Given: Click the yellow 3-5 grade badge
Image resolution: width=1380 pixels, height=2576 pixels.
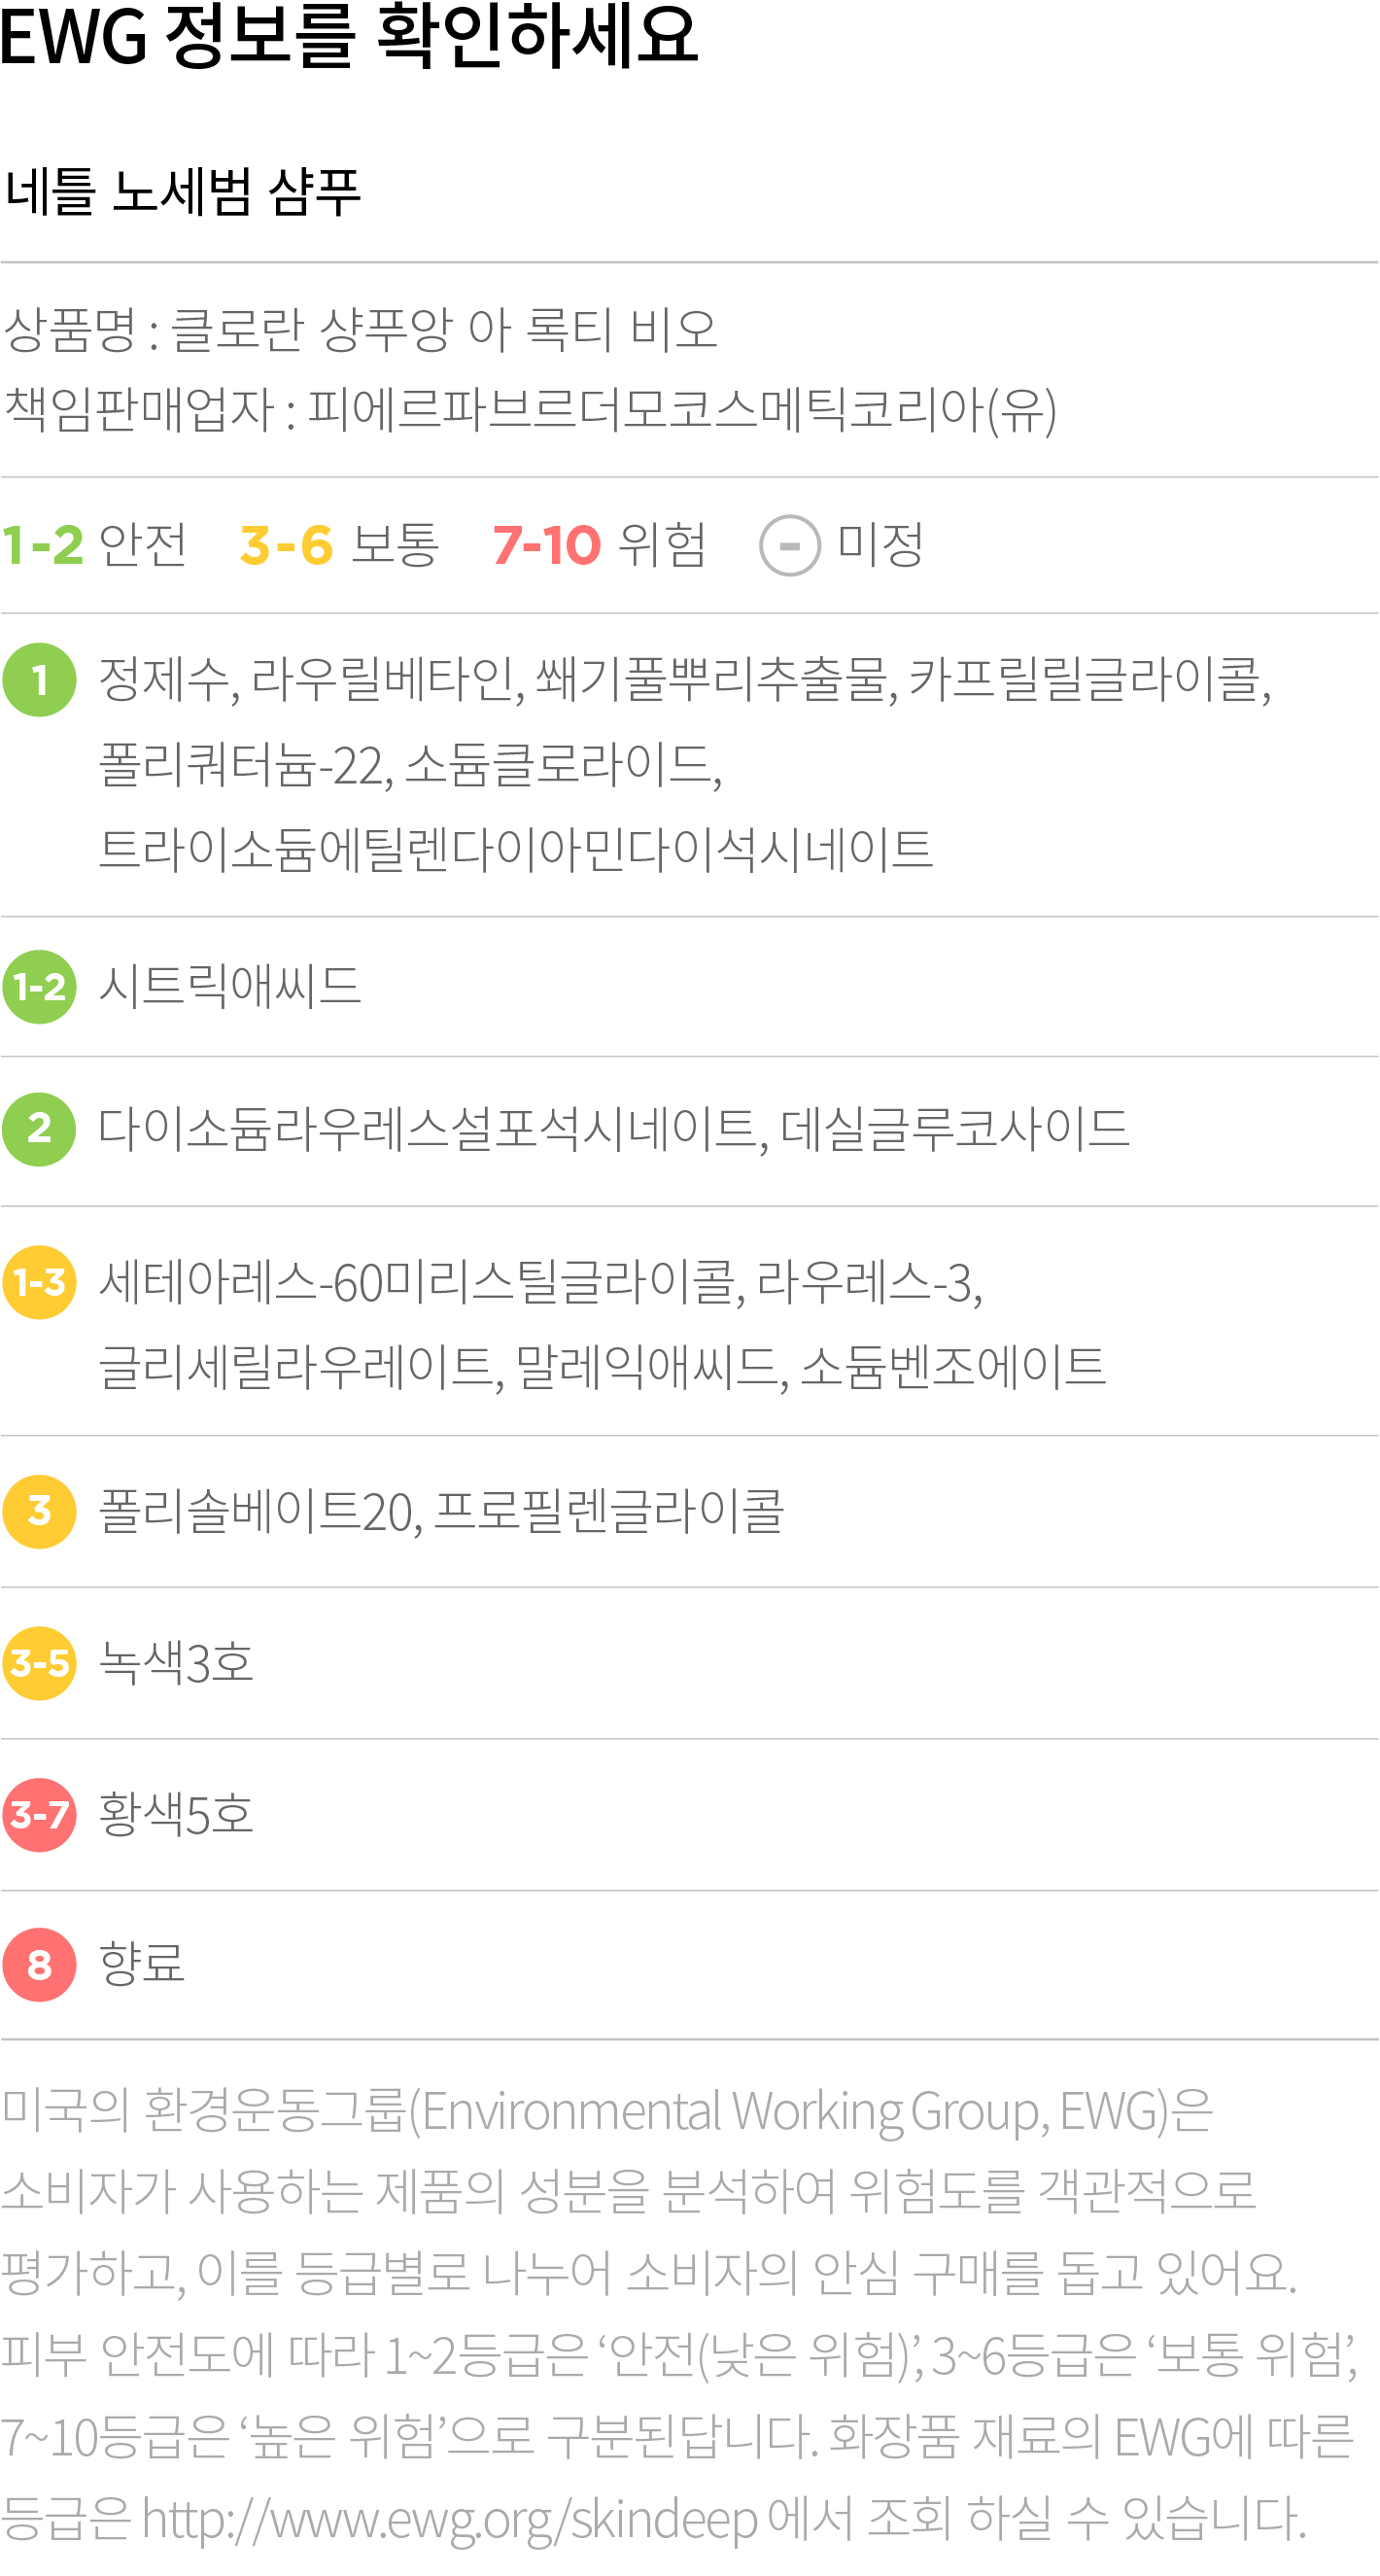Looking at the screenshot, I should (x=39, y=1663).
